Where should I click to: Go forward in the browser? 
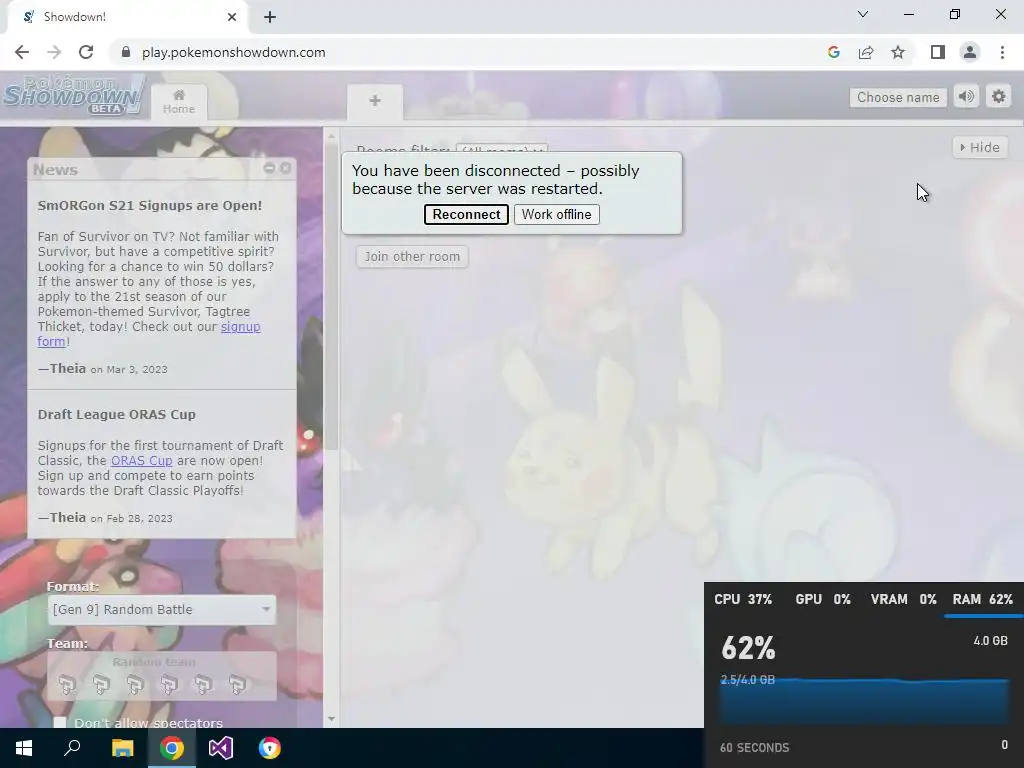pyautogui.click(x=54, y=52)
